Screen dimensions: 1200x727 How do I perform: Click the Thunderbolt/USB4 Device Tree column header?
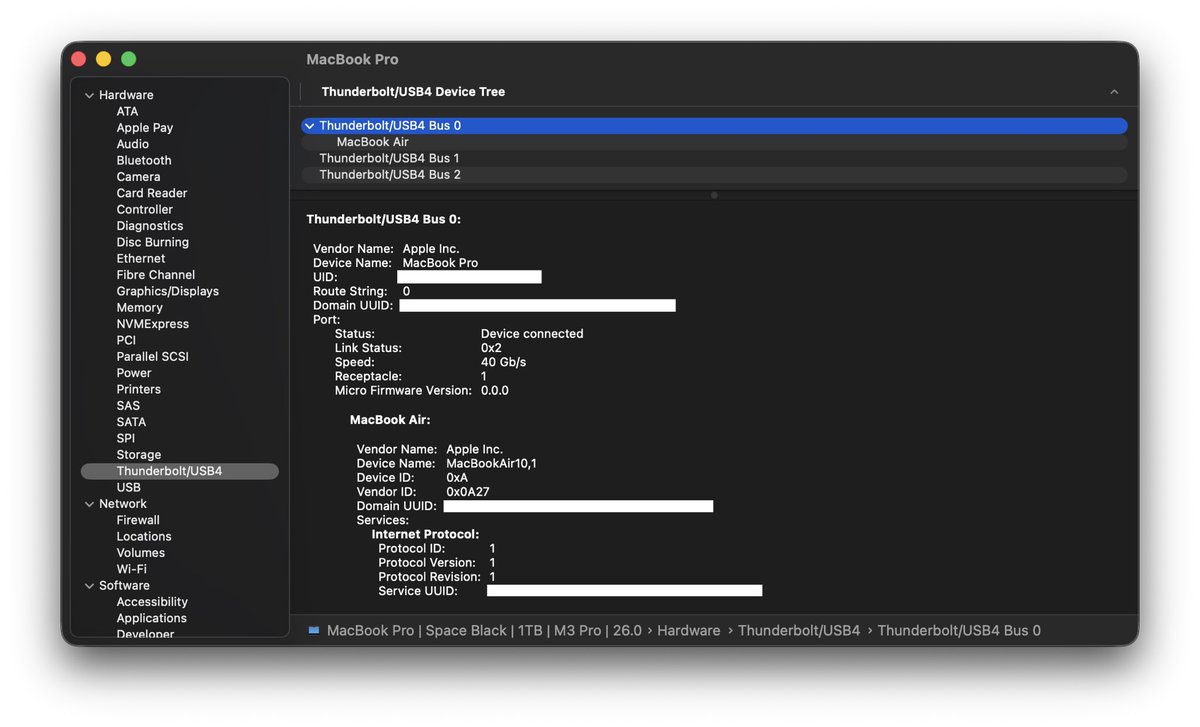413,92
